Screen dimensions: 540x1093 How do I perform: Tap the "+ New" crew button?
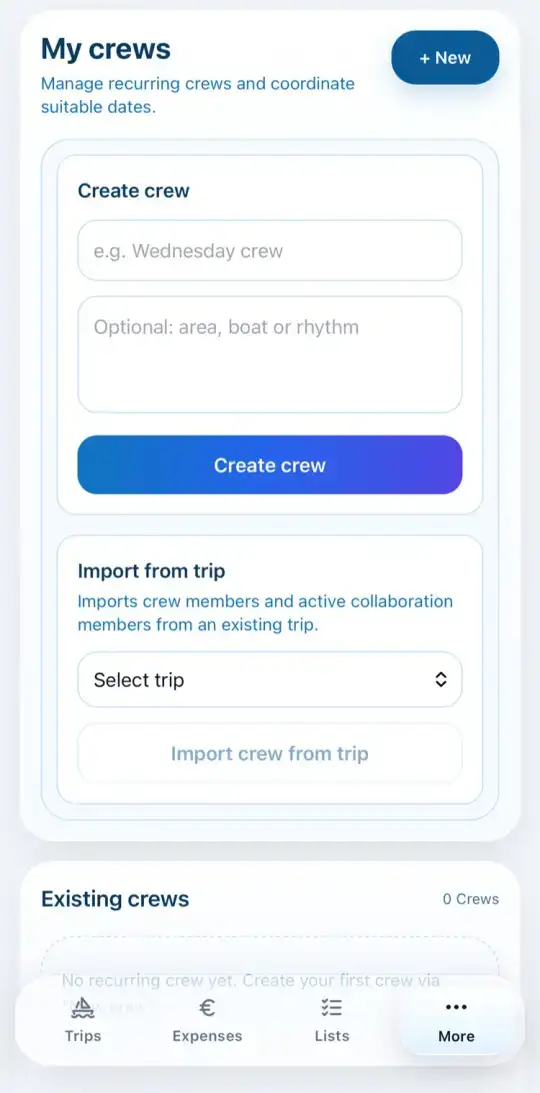pyautogui.click(x=445, y=58)
